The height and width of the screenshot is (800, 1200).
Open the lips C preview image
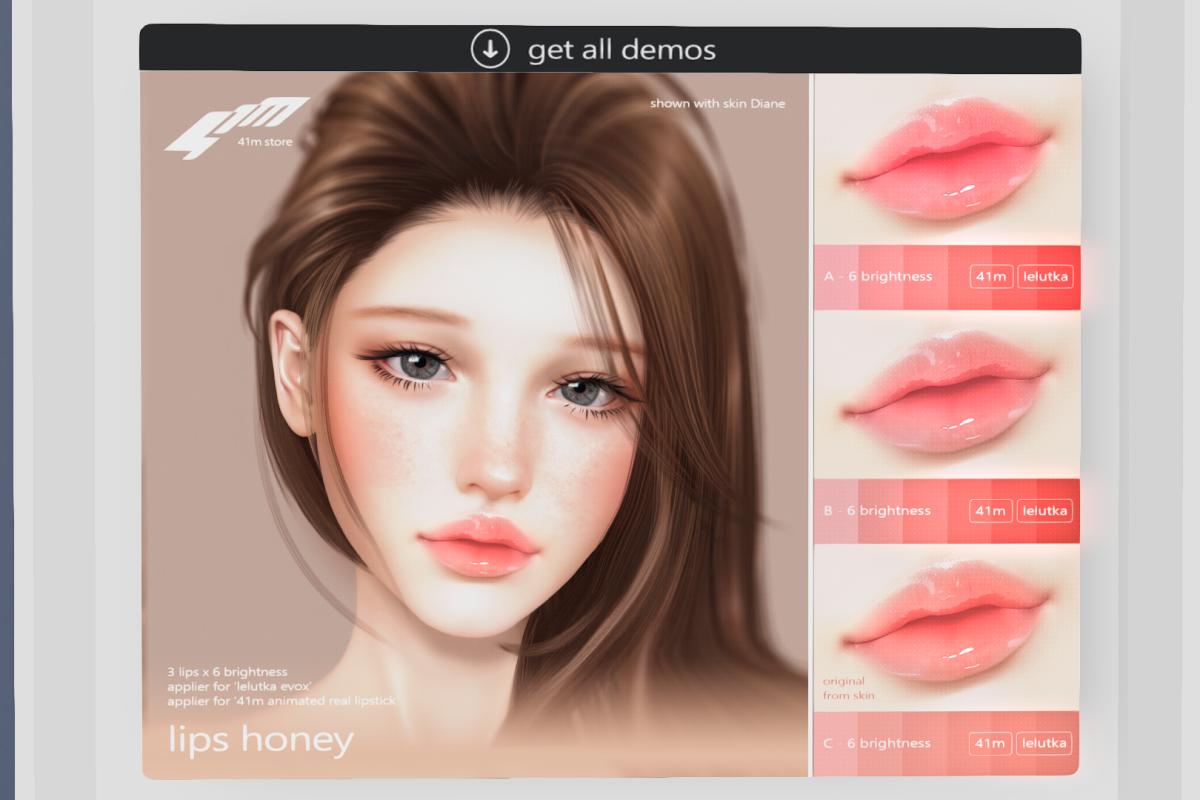(x=945, y=628)
